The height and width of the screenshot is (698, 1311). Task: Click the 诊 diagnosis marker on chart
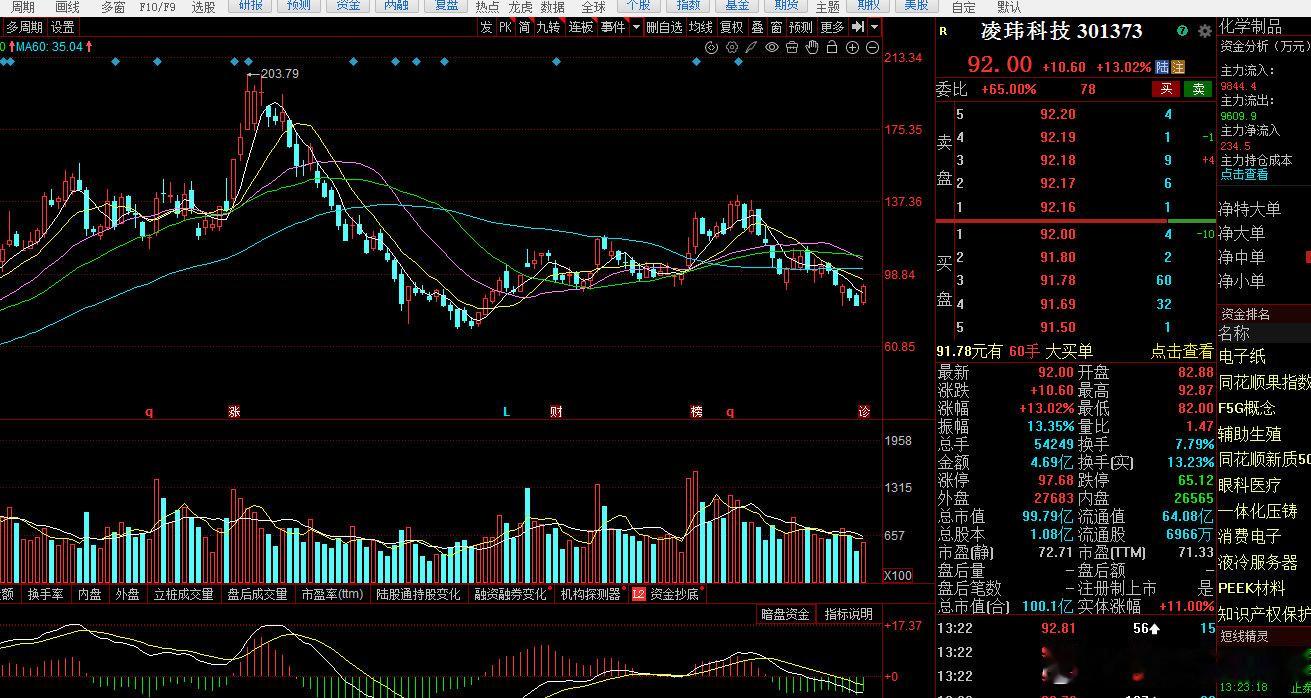[x=864, y=412]
